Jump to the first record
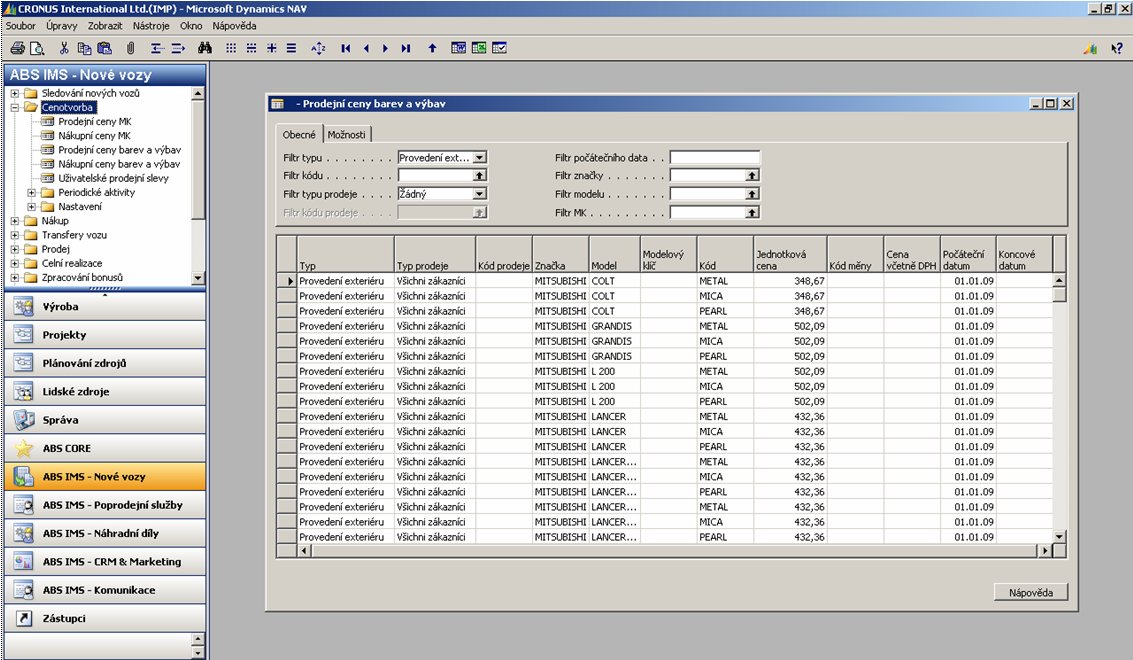Image resolution: width=1133 pixels, height=660 pixels. point(346,48)
